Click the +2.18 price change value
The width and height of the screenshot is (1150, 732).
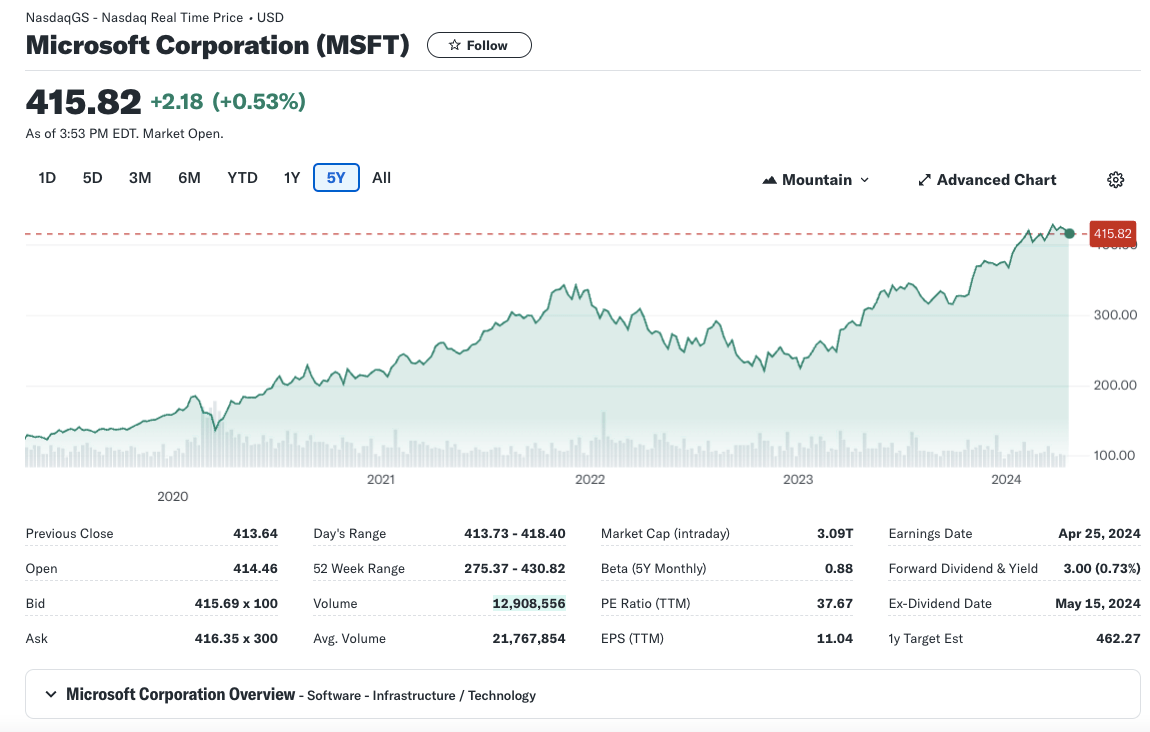point(177,101)
